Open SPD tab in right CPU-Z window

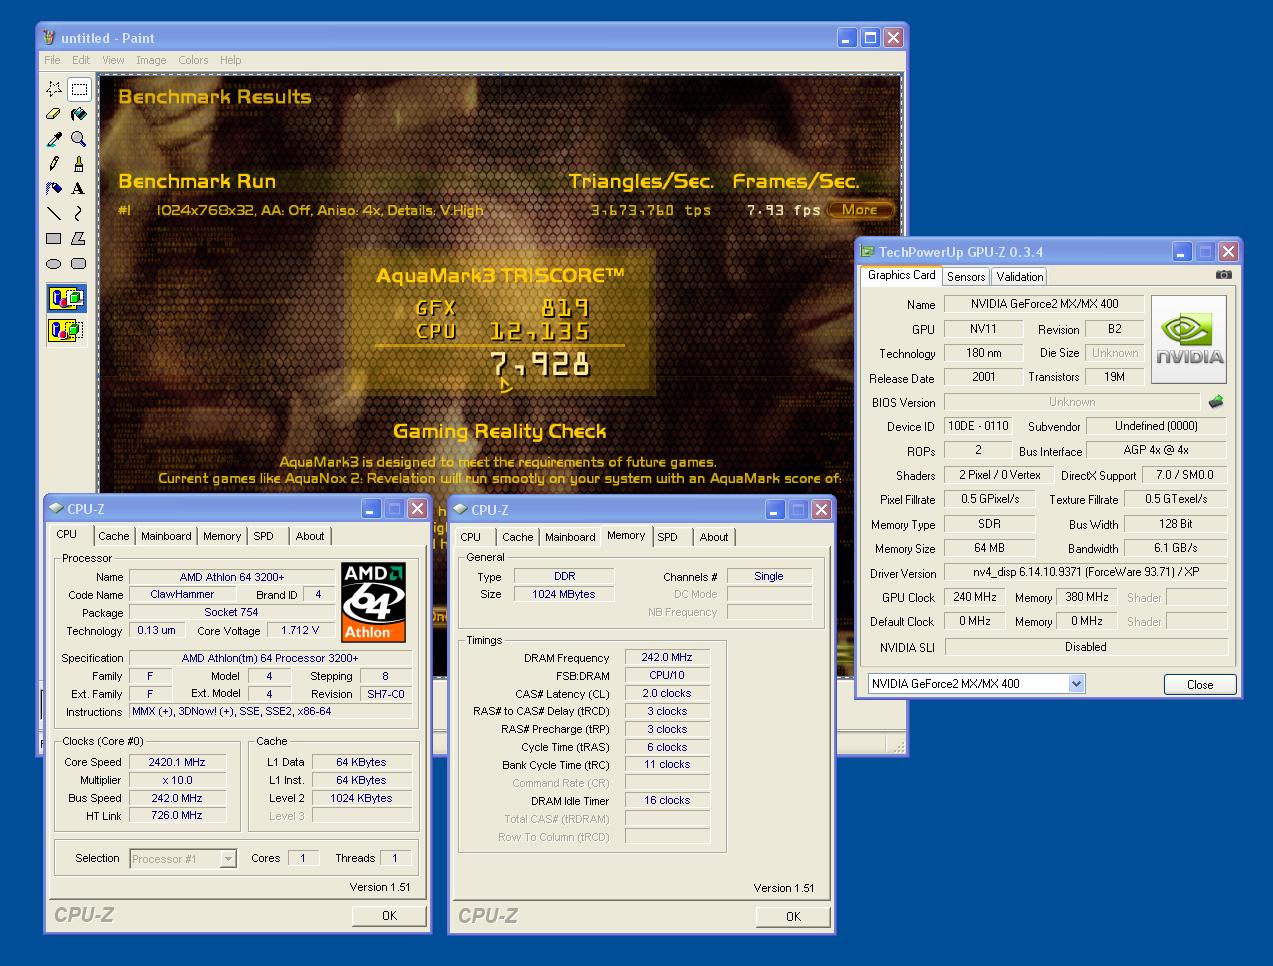668,538
